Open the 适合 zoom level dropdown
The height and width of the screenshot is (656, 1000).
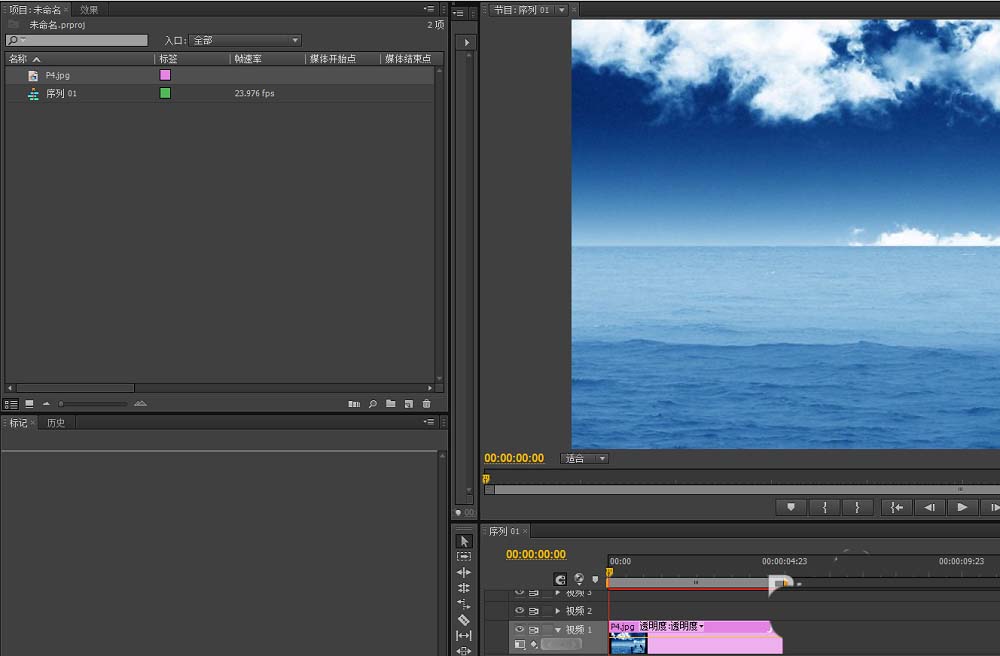click(585, 459)
